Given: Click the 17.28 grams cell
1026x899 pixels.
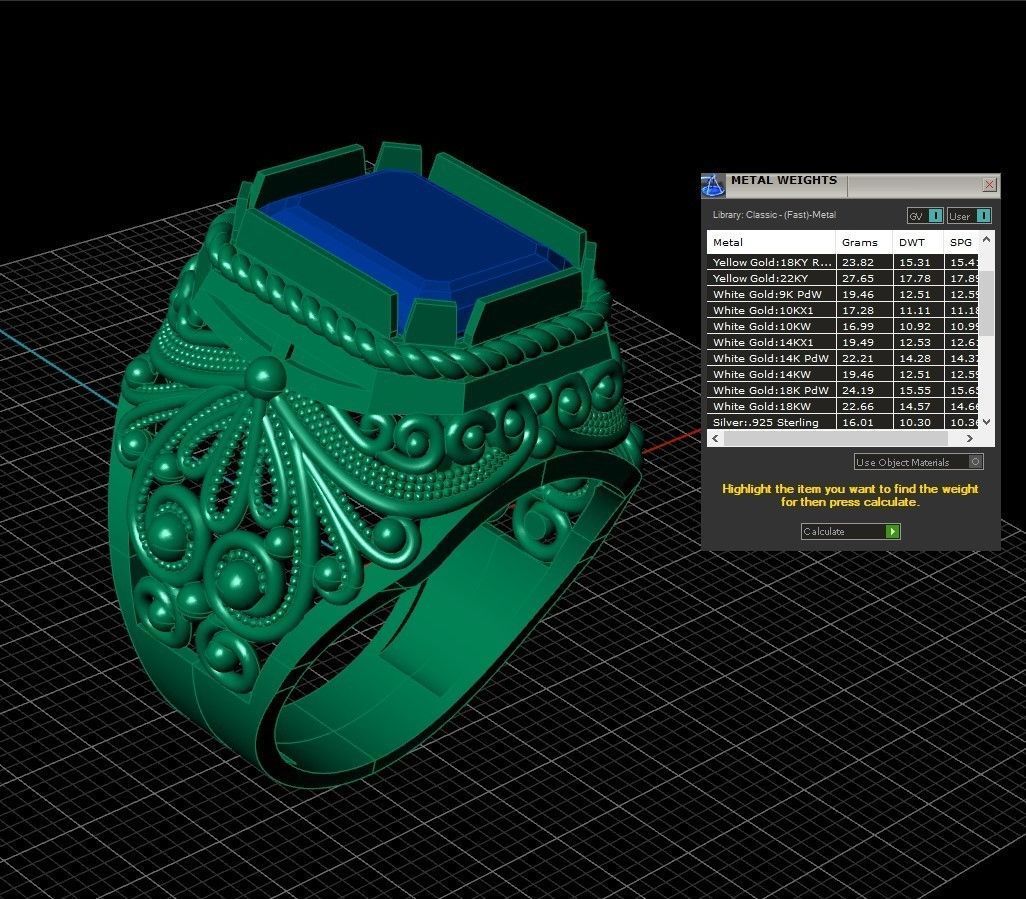Looking at the screenshot, I should [864, 310].
